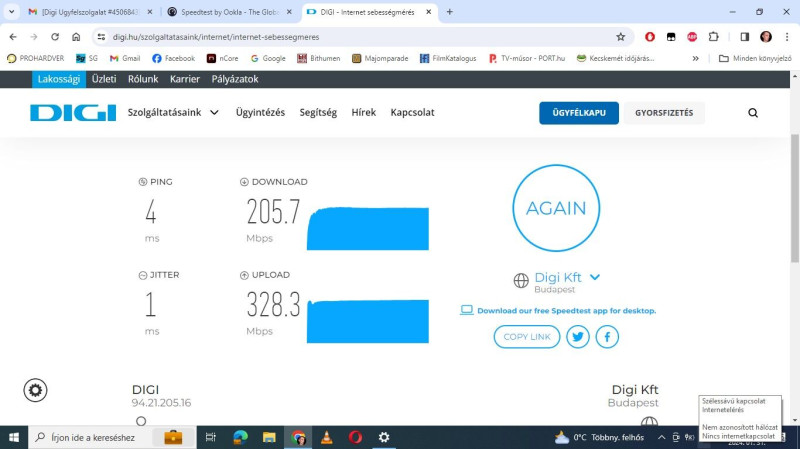The image size is (800, 449).
Task: Open the Minden könyvjelző folder
Action: tap(755, 59)
